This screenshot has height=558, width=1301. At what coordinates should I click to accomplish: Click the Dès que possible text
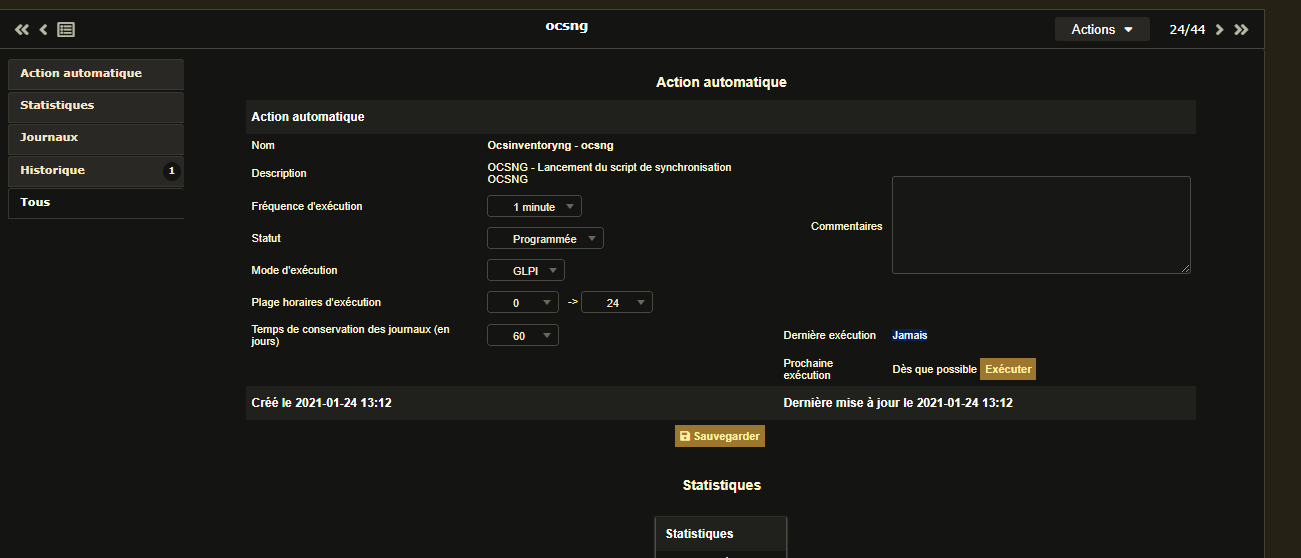pyautogui.click(x=934, y=369)
